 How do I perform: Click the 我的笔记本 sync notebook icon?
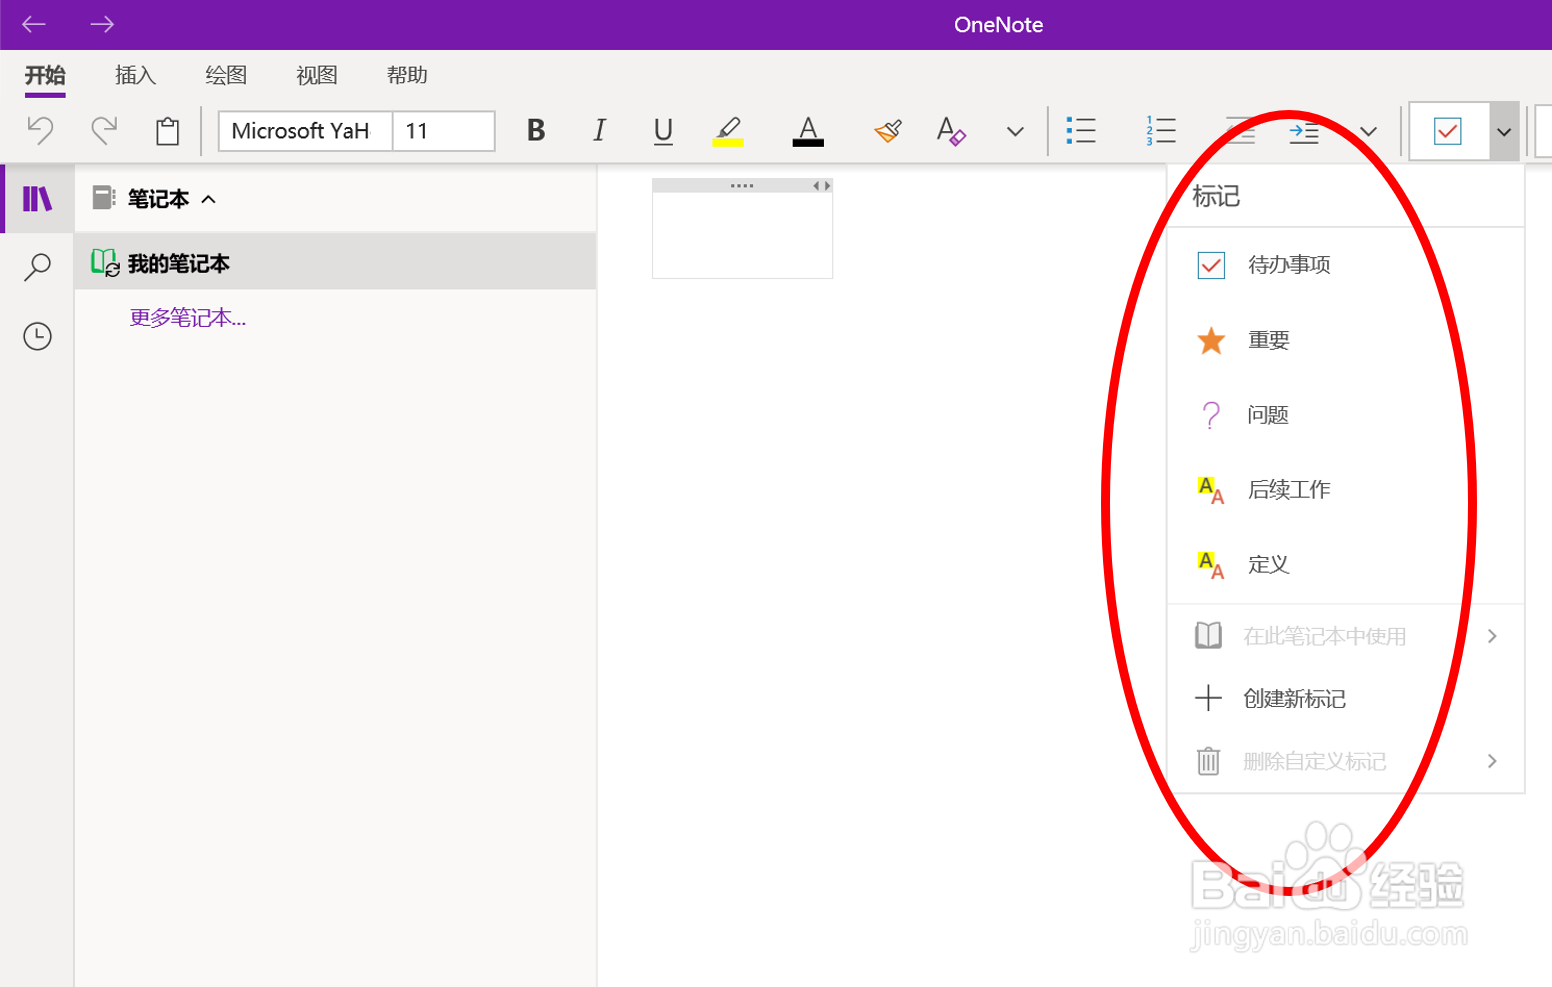[105, 263]
